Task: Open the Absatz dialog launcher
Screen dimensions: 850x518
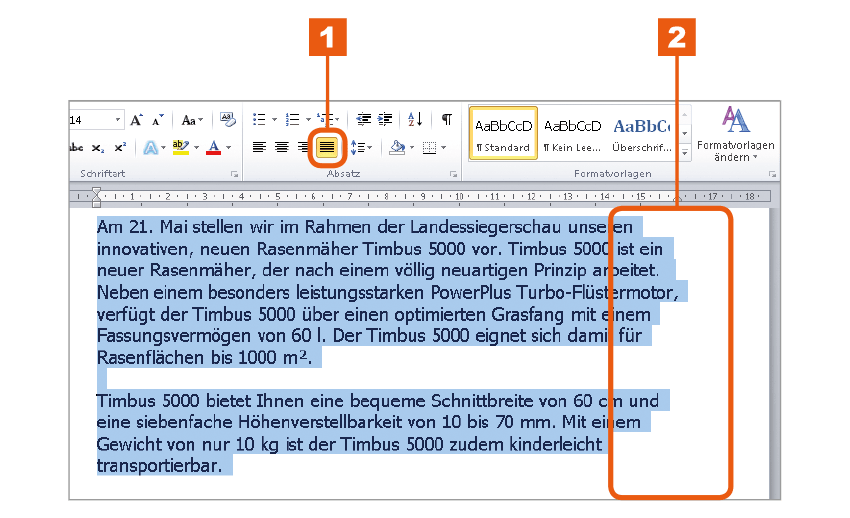Action: [x=453, y=174]
